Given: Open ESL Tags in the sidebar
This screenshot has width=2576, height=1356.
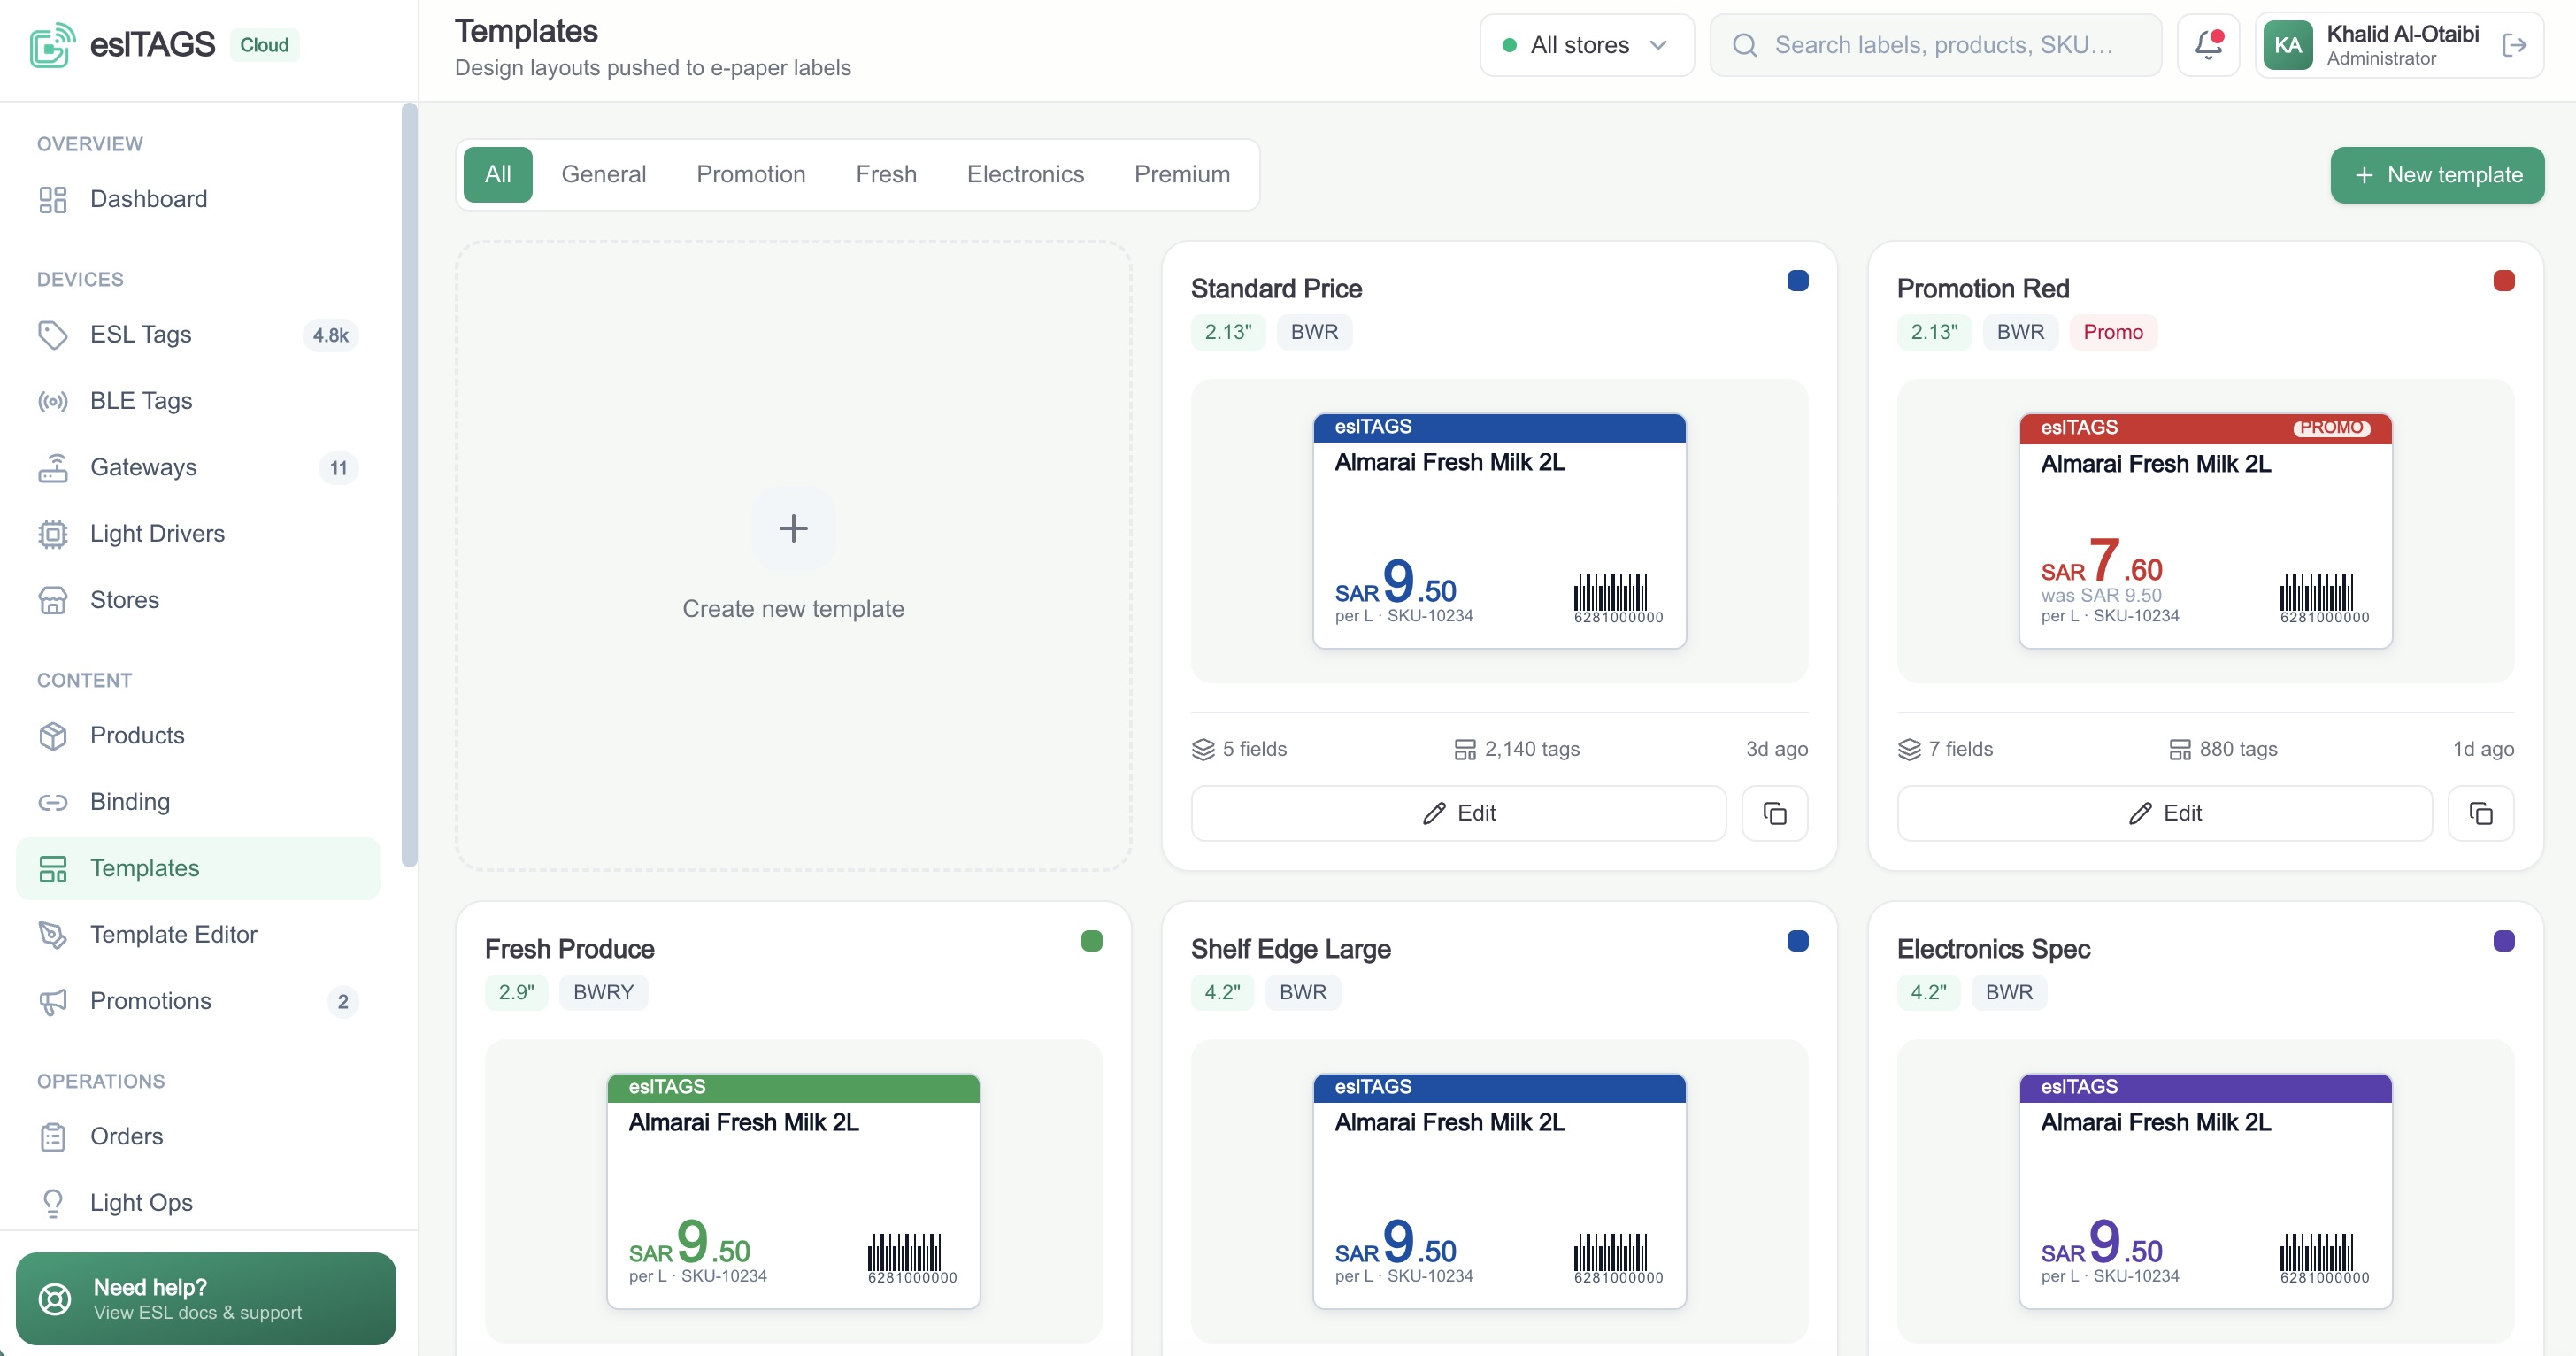Looking at the screenshot, I should pos(198,334).
